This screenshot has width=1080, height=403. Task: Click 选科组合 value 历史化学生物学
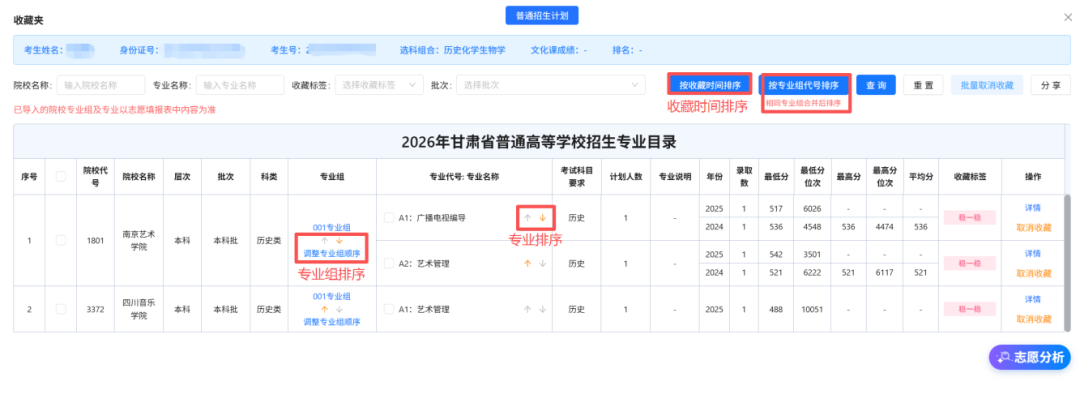point(475,50)
